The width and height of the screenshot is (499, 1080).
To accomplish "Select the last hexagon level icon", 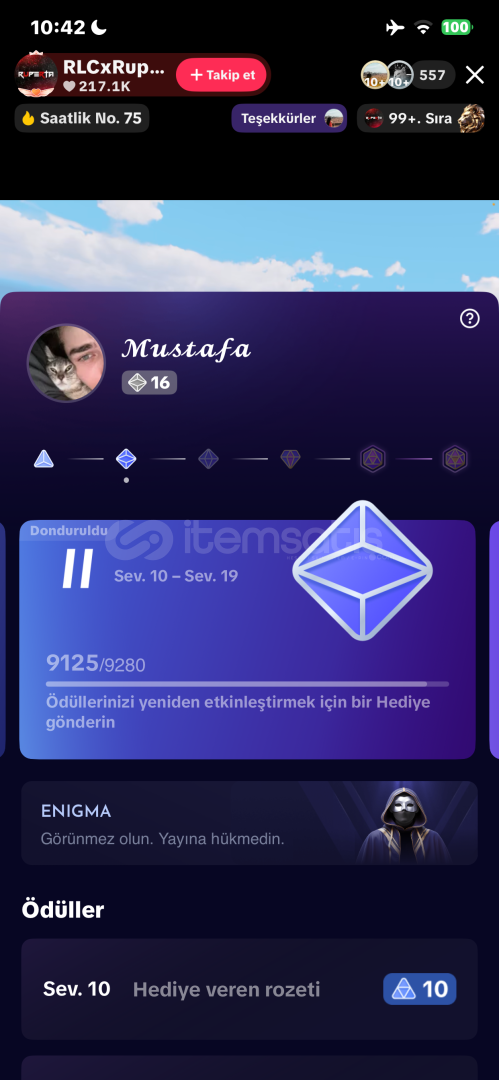I will coord(455,459).
